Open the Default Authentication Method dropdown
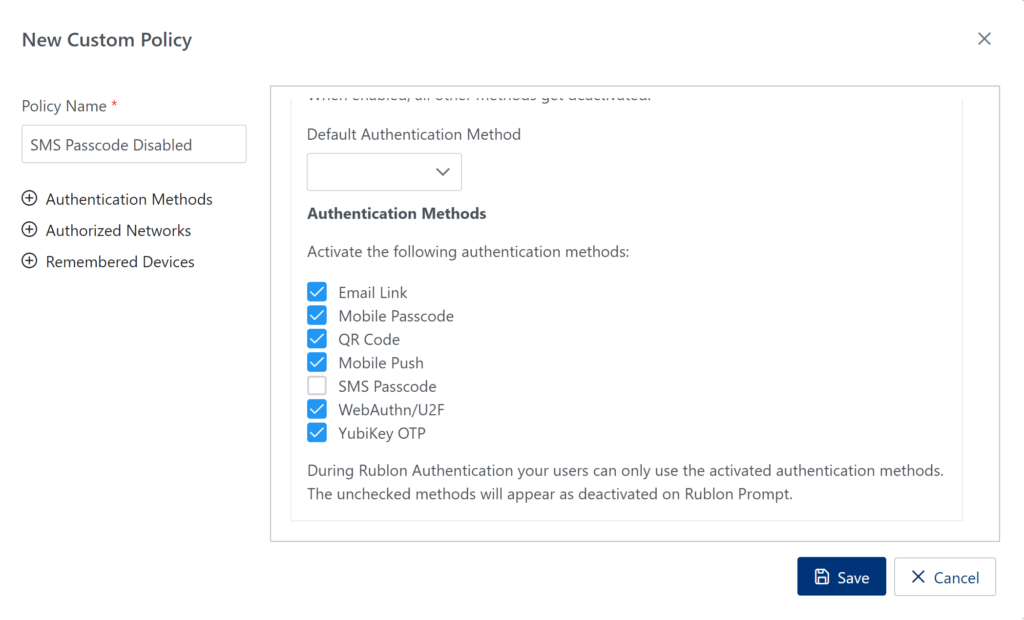The width and height of the screenshot is (1024, 620). [x=383, y=172]
